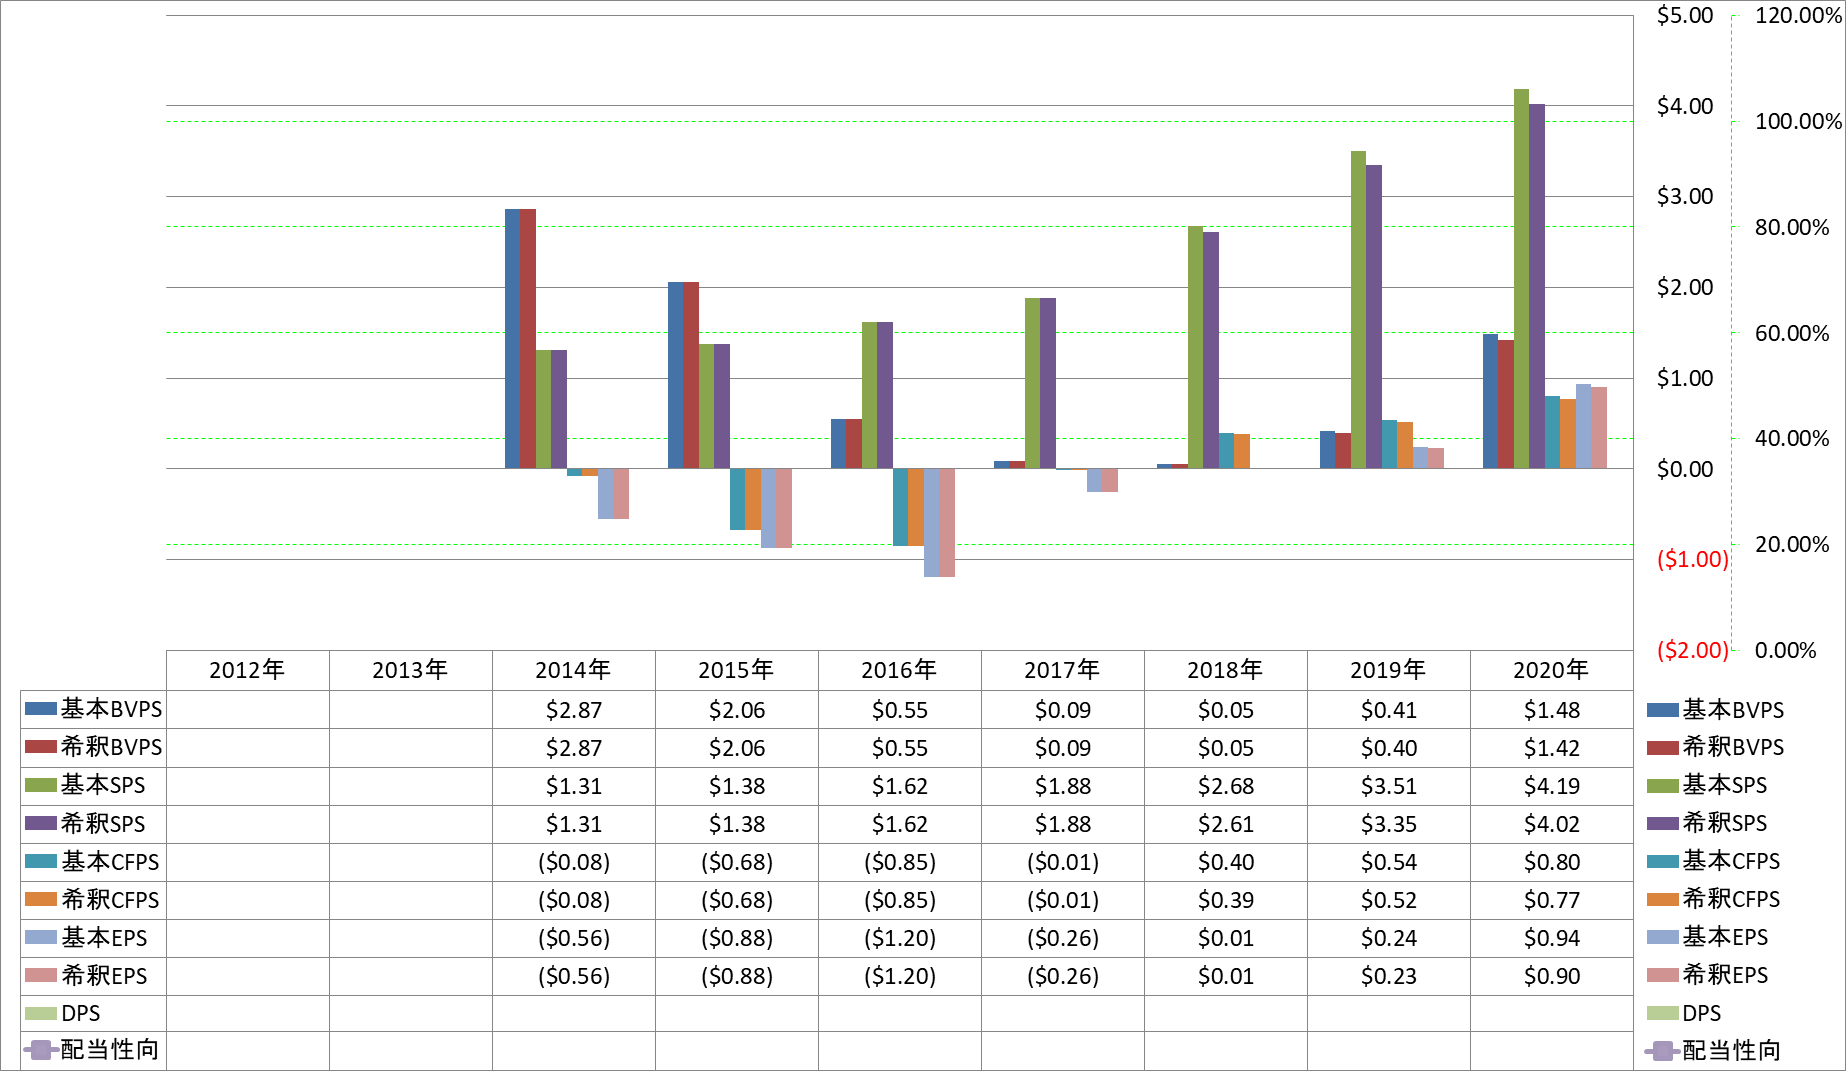Click the 2016年 column header

click(x=899, y=670)
